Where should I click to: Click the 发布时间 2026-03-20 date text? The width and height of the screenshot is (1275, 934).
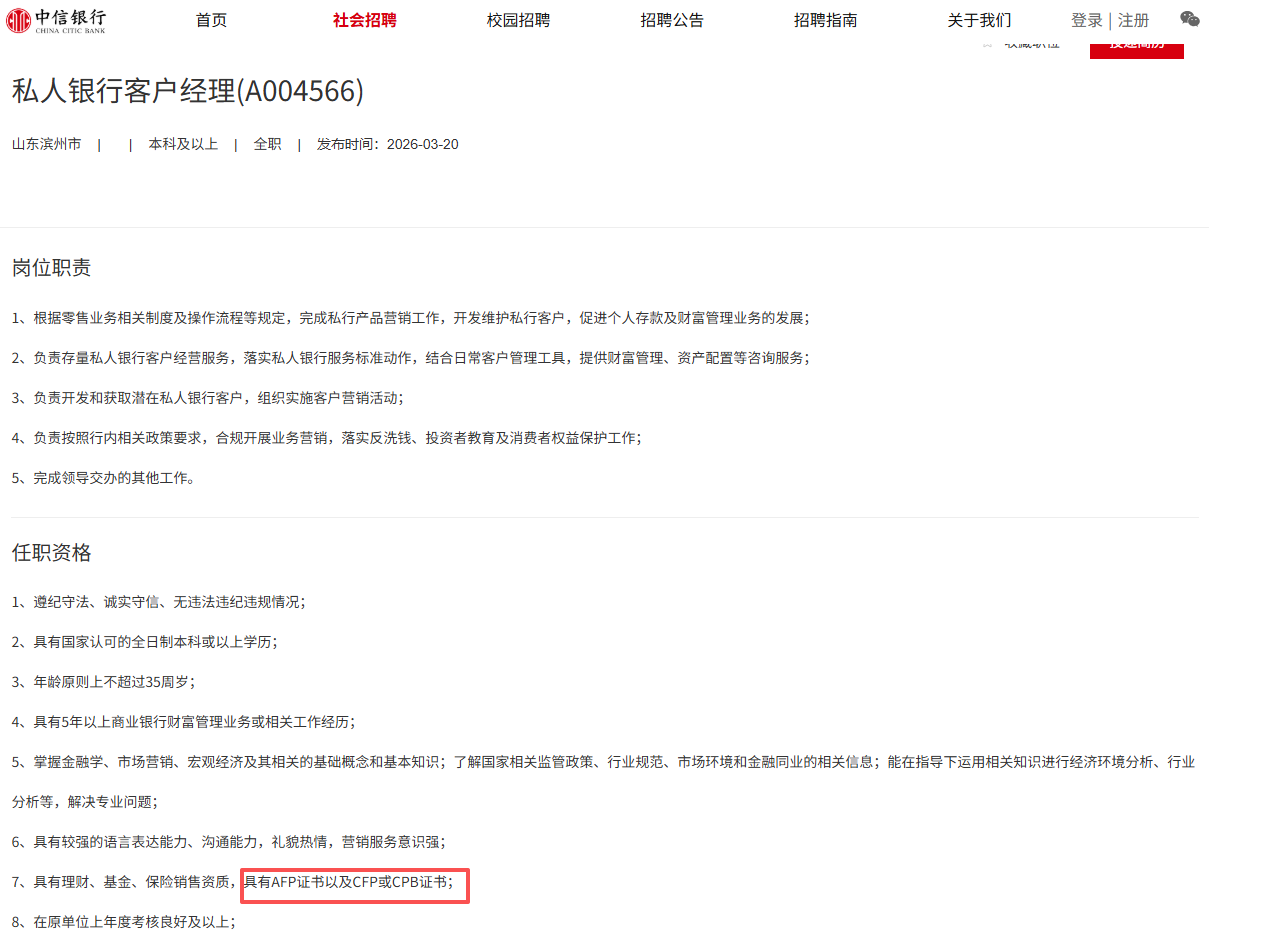(387, 144)
